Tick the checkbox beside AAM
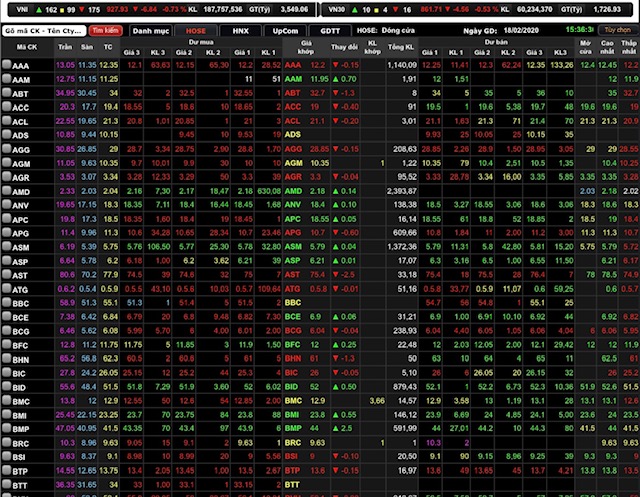The image size is (640, 497). click(6, 78)
